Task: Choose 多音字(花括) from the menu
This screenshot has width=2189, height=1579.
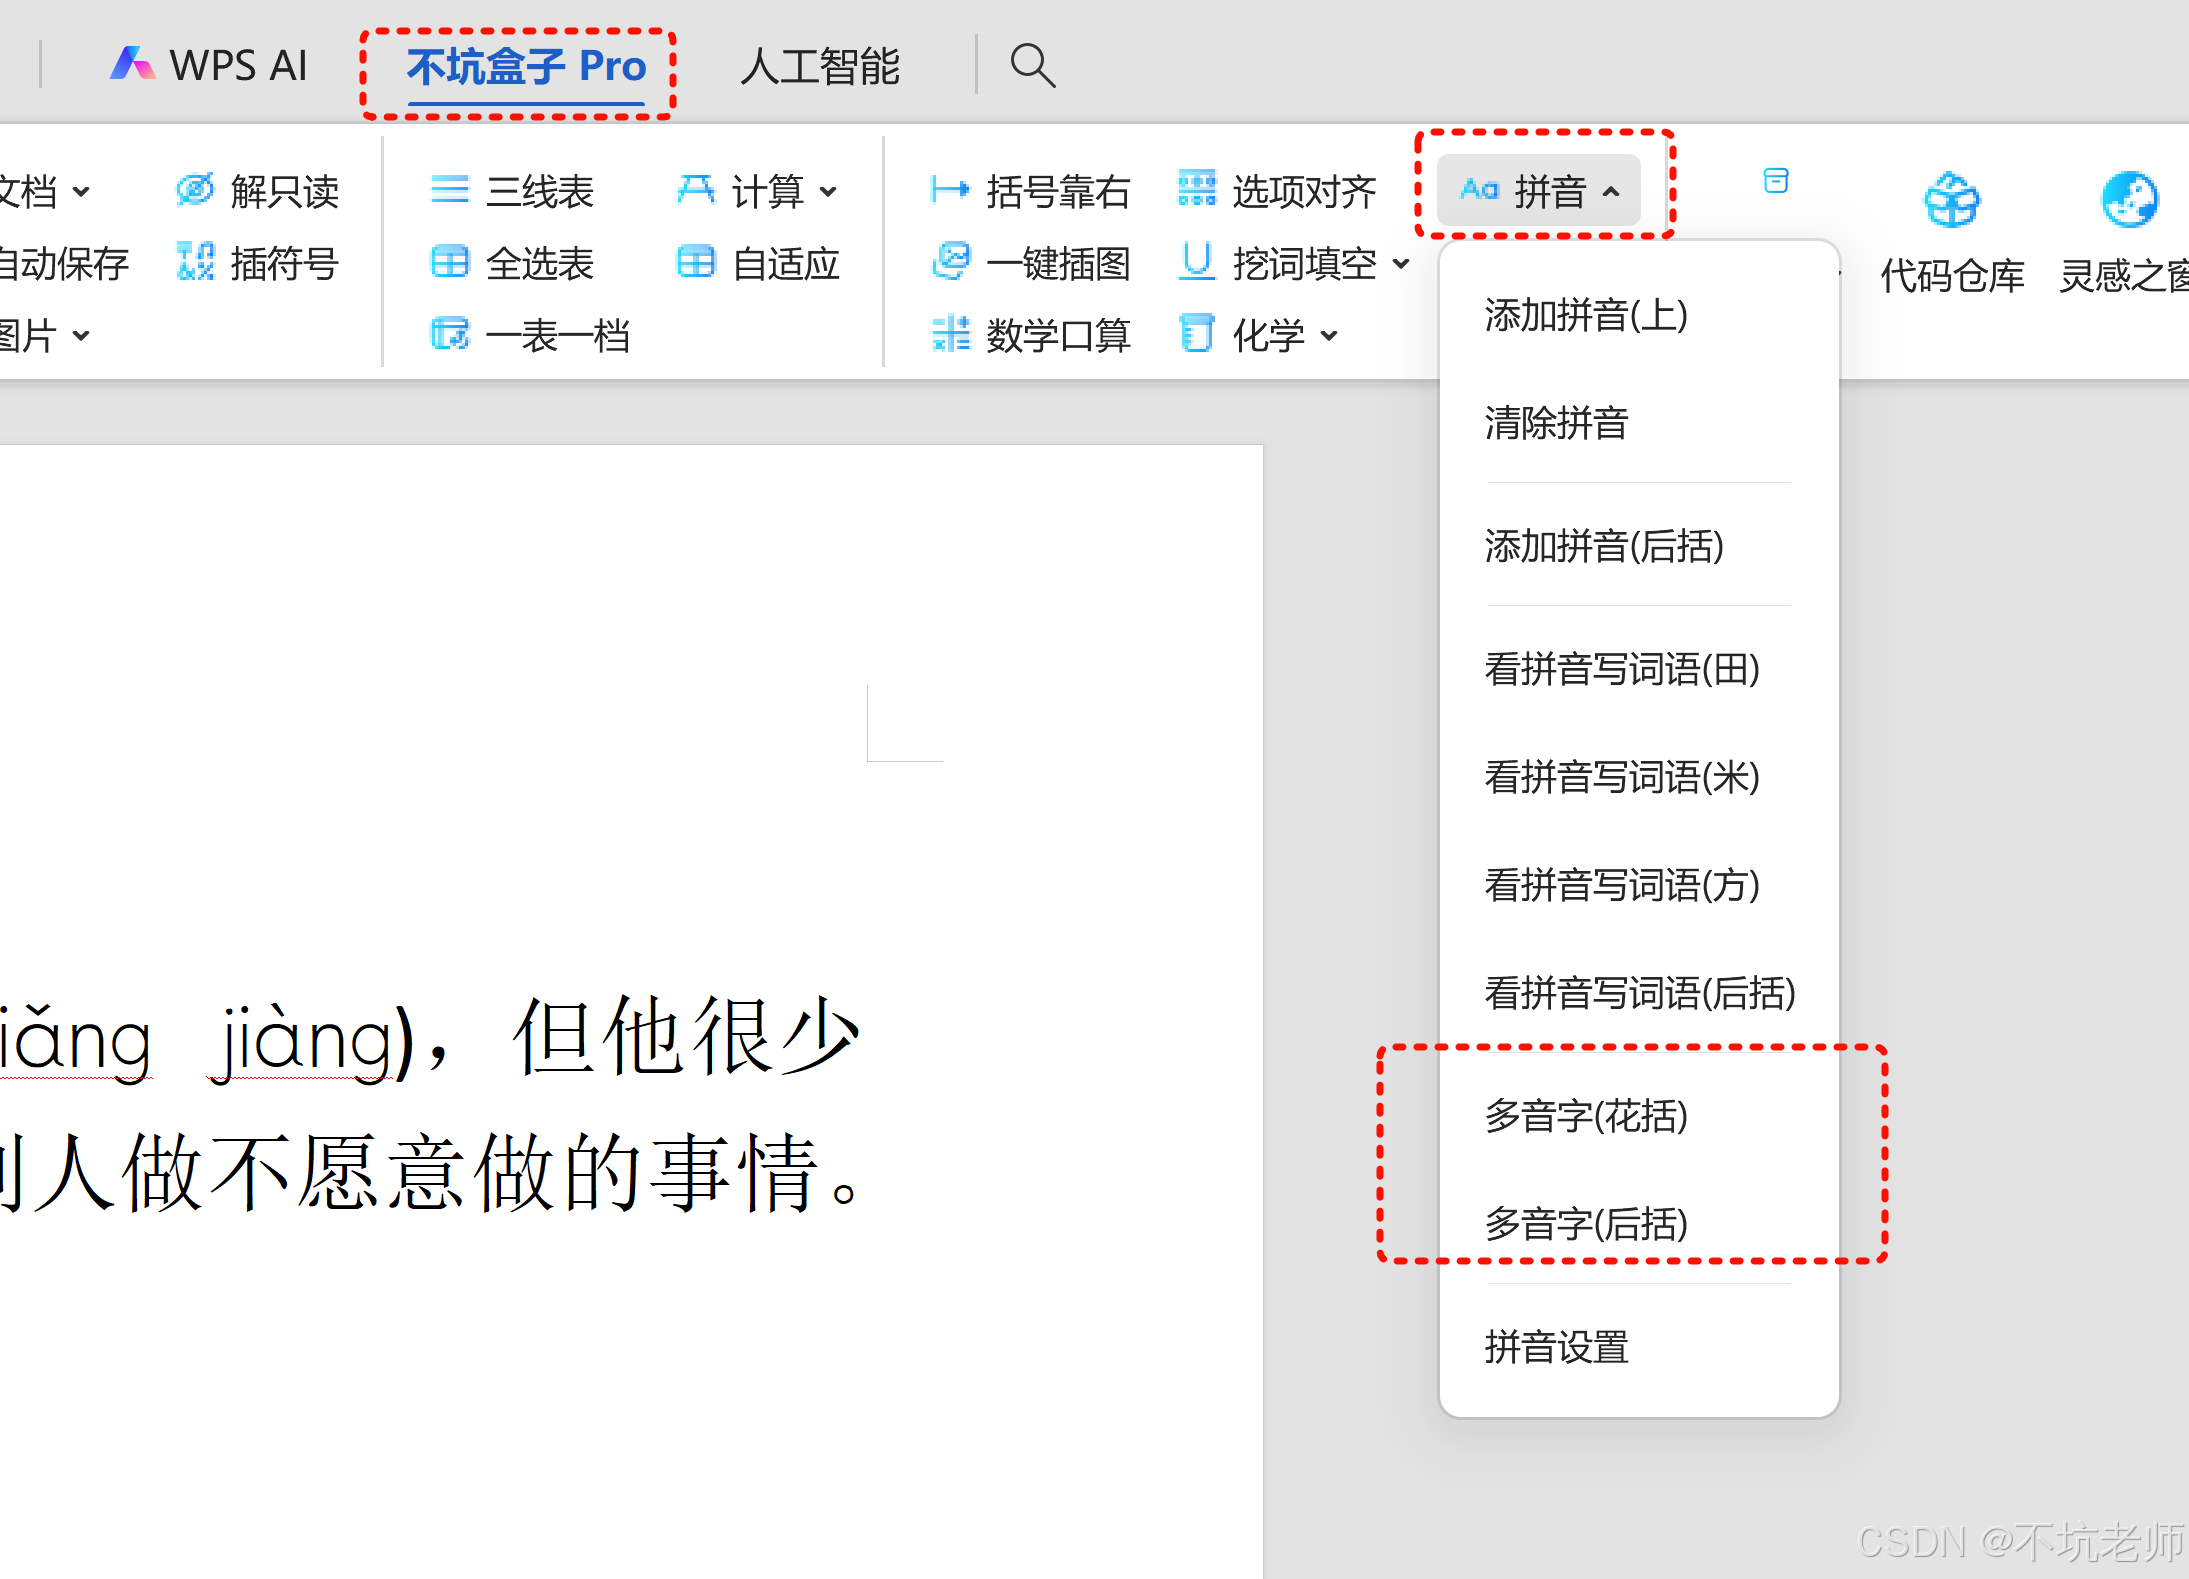Action: [1586, 1115]
